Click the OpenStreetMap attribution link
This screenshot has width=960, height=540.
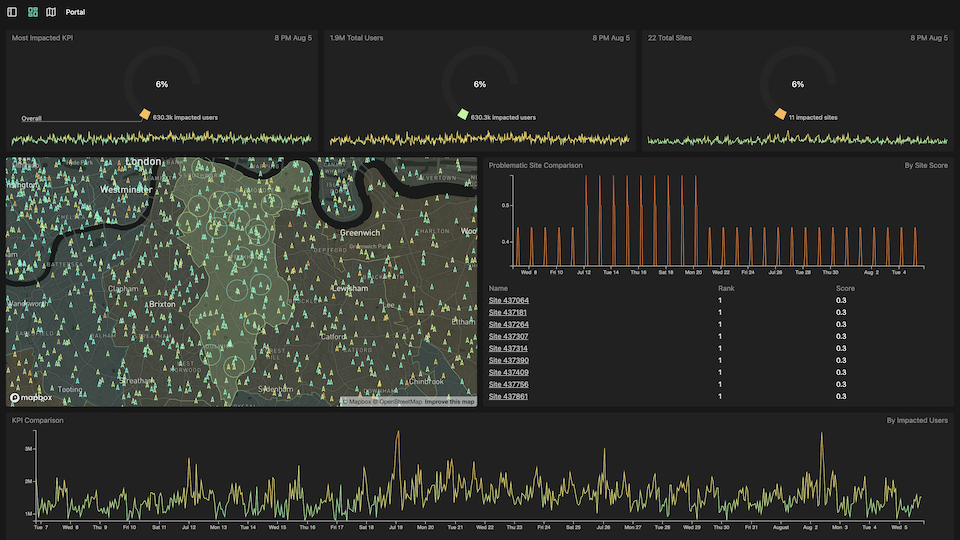(400, 402)
